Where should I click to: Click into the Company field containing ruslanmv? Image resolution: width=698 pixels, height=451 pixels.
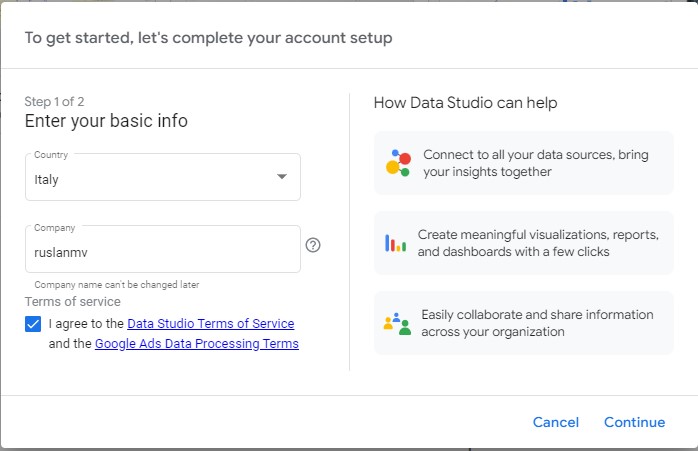(163, 249)
